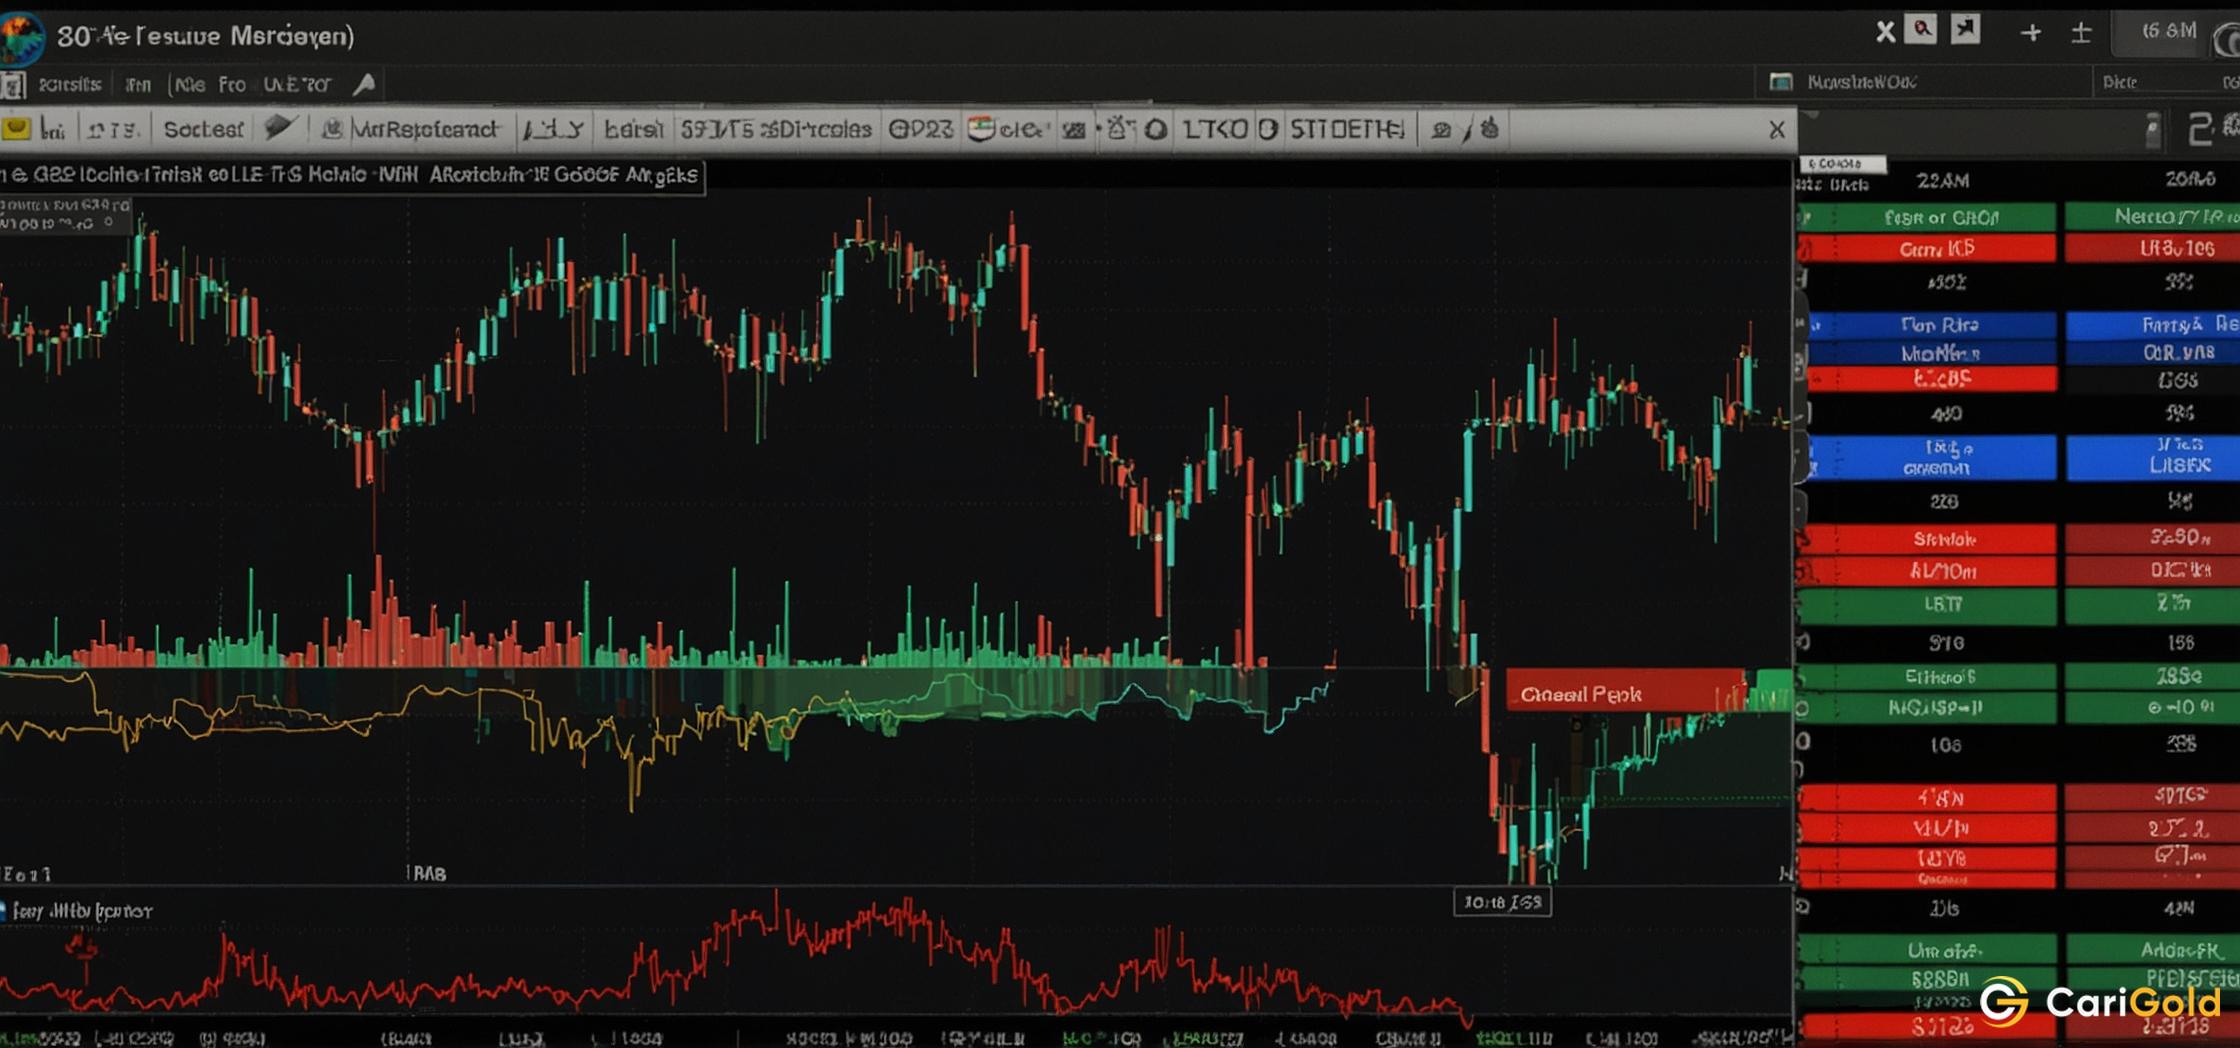Click the grid icon in the gray toolbar
This screenshot has width=2240, height=1048.
click(1073, 130)
